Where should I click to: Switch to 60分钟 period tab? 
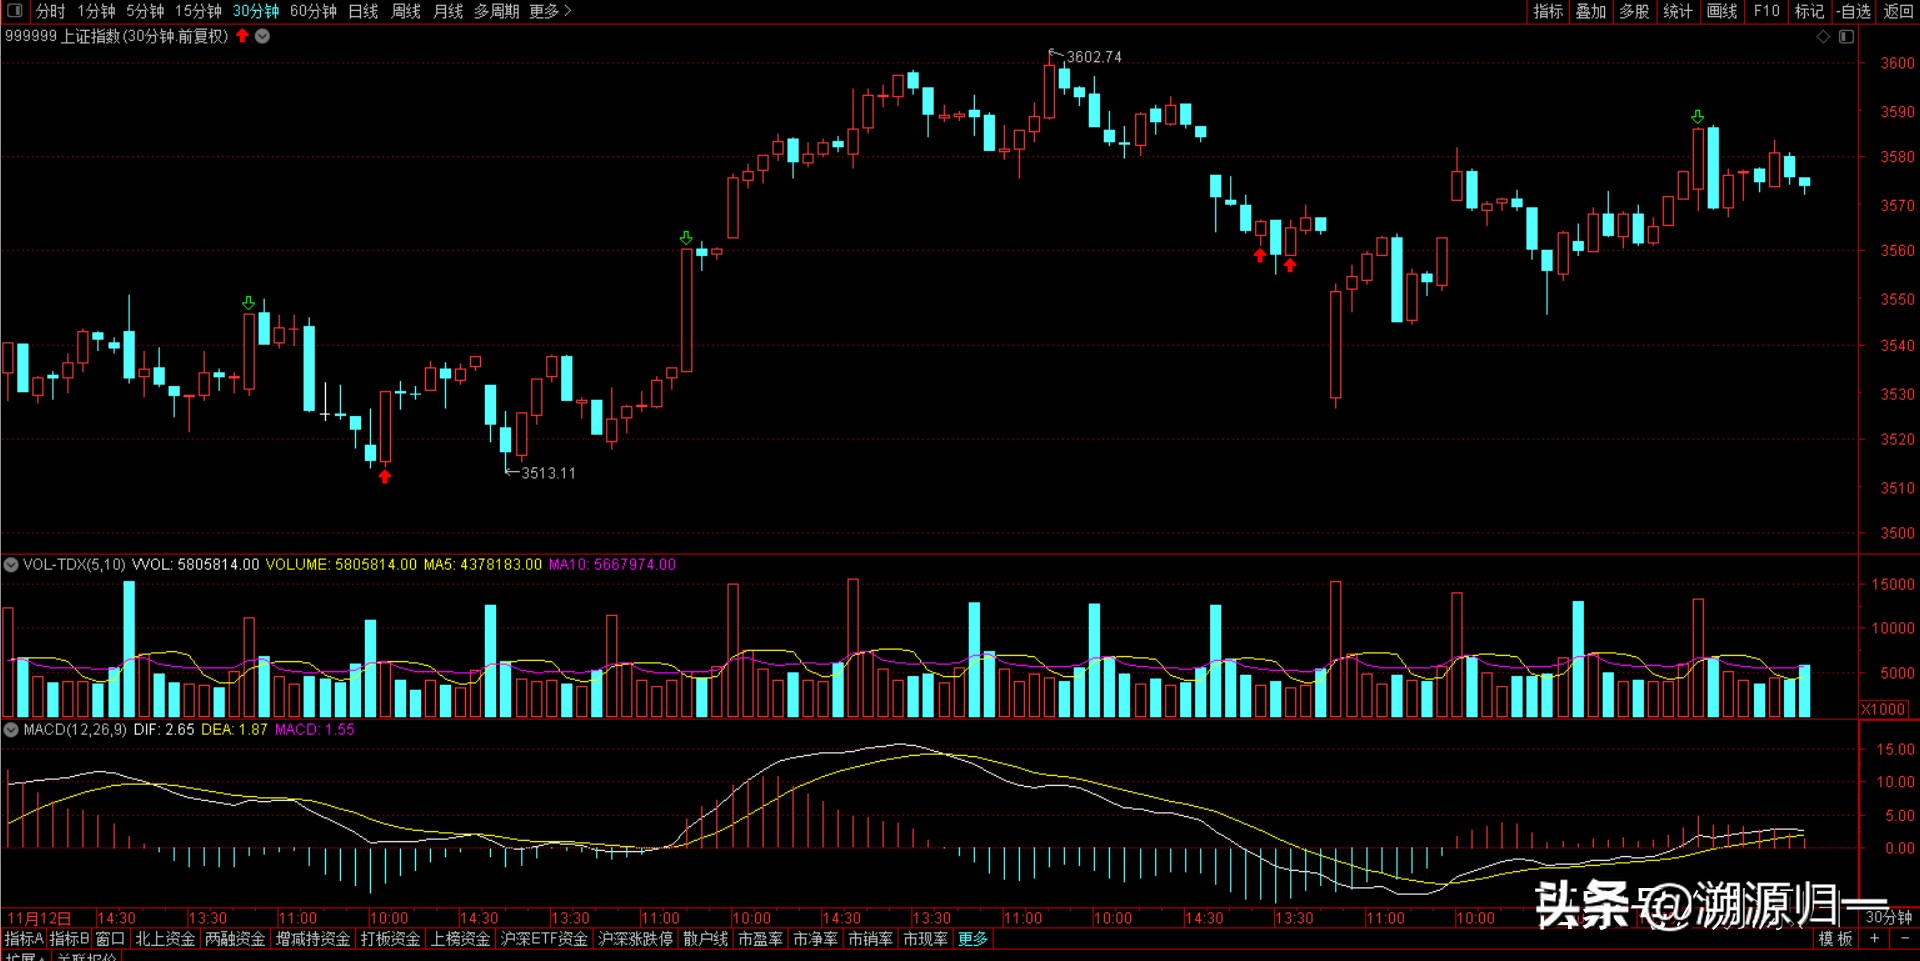(313, 11)
